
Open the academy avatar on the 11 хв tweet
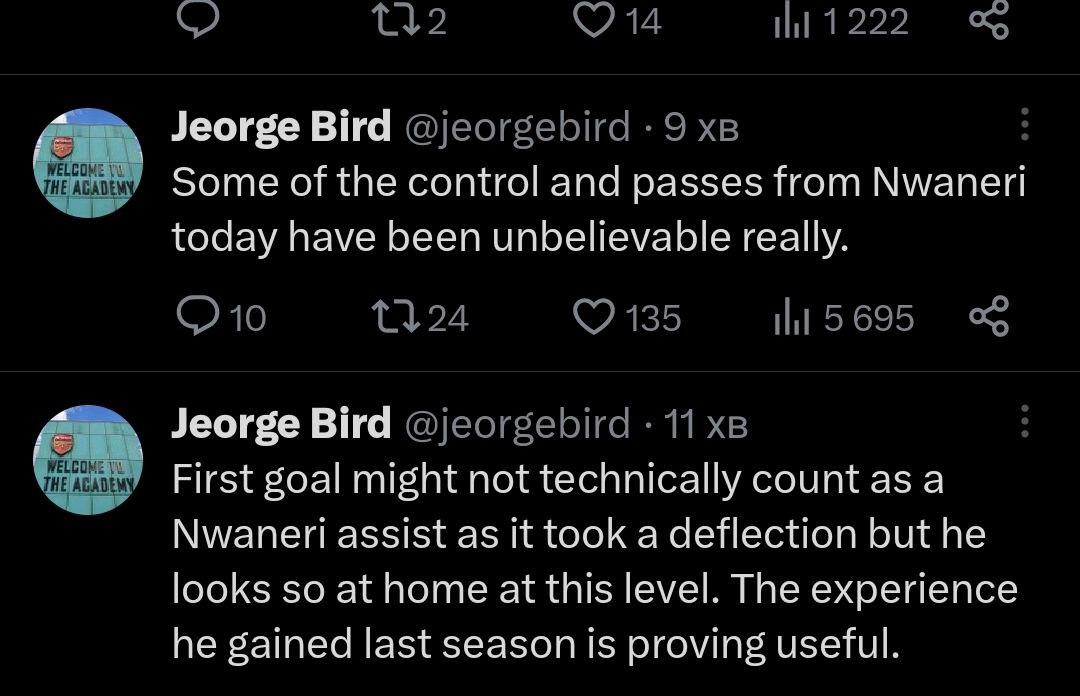[x=89, y=459]
